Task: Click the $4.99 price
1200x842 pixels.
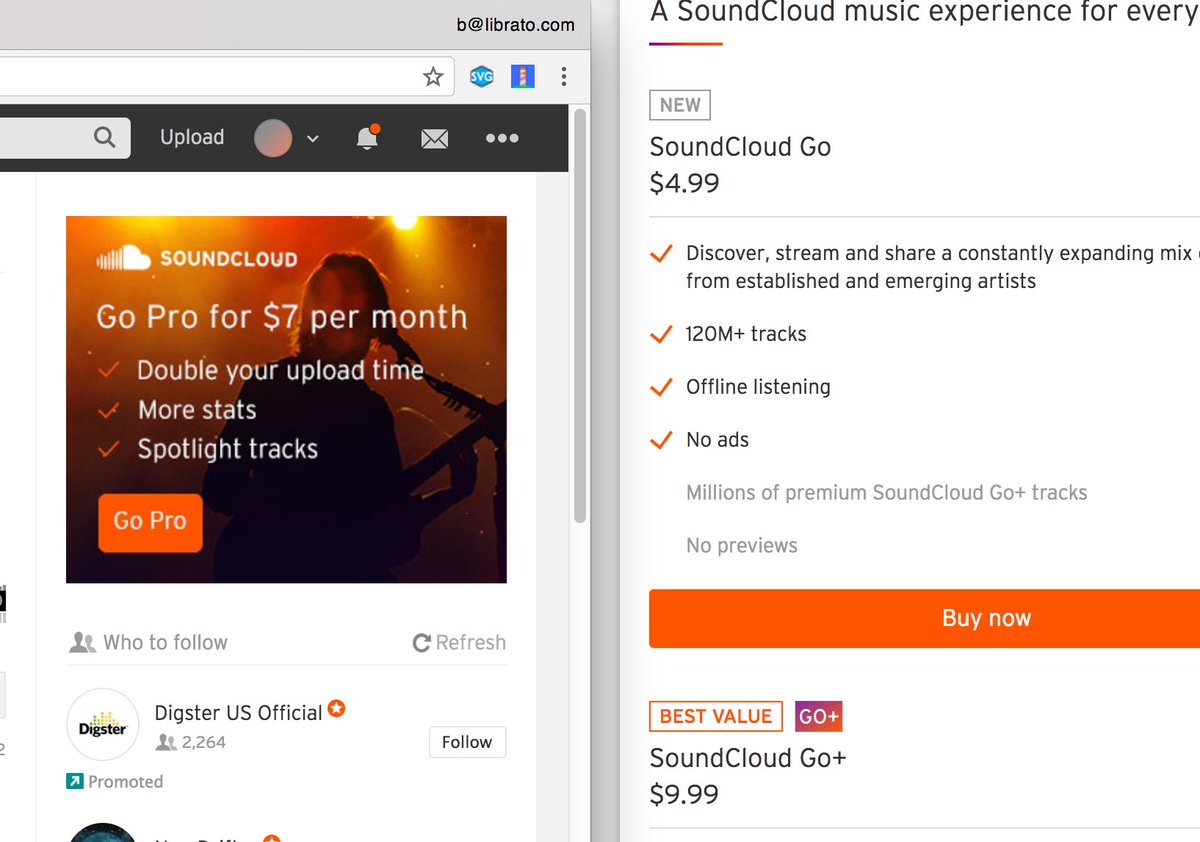Action: click(684, 183)
